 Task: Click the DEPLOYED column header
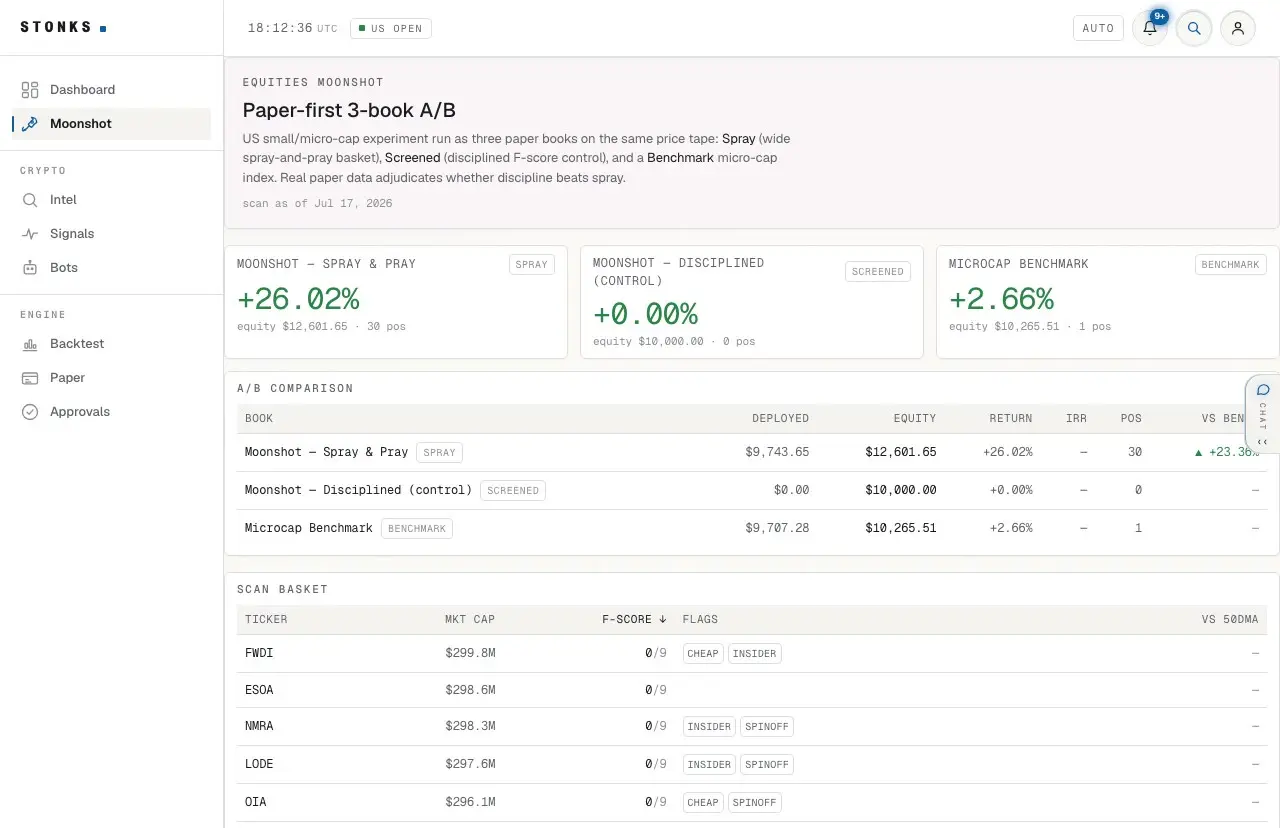[780, 418]
